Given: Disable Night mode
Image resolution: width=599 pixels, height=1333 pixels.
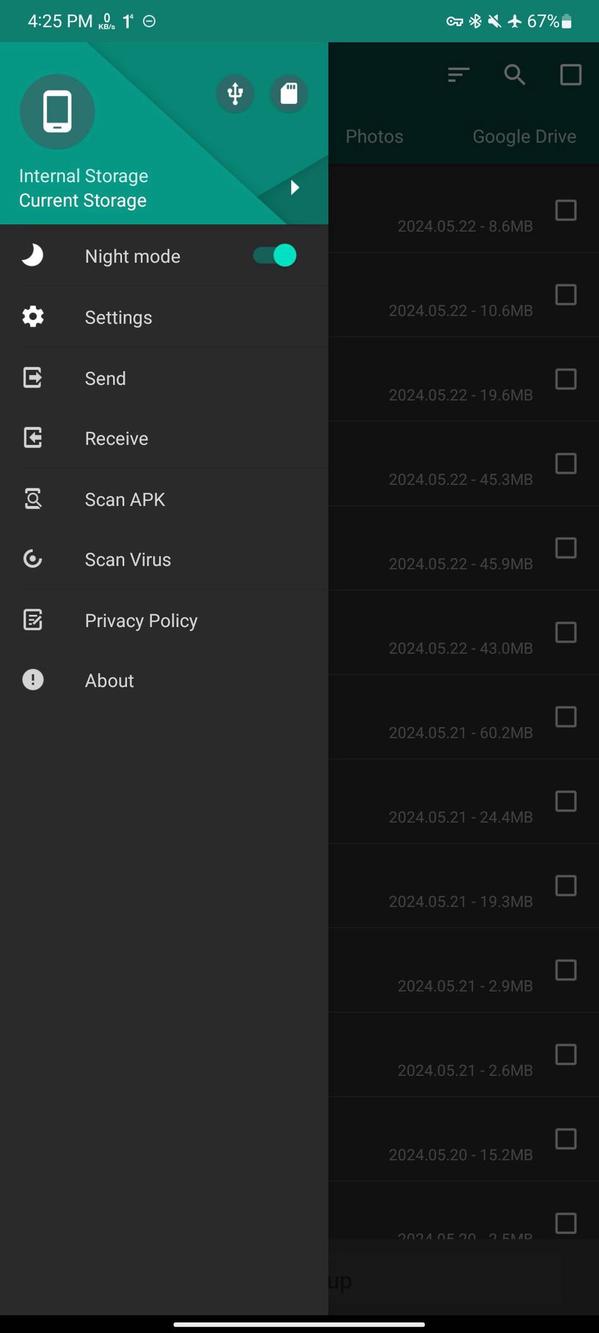Looking at the screenshot, I should tap(271, 256).
